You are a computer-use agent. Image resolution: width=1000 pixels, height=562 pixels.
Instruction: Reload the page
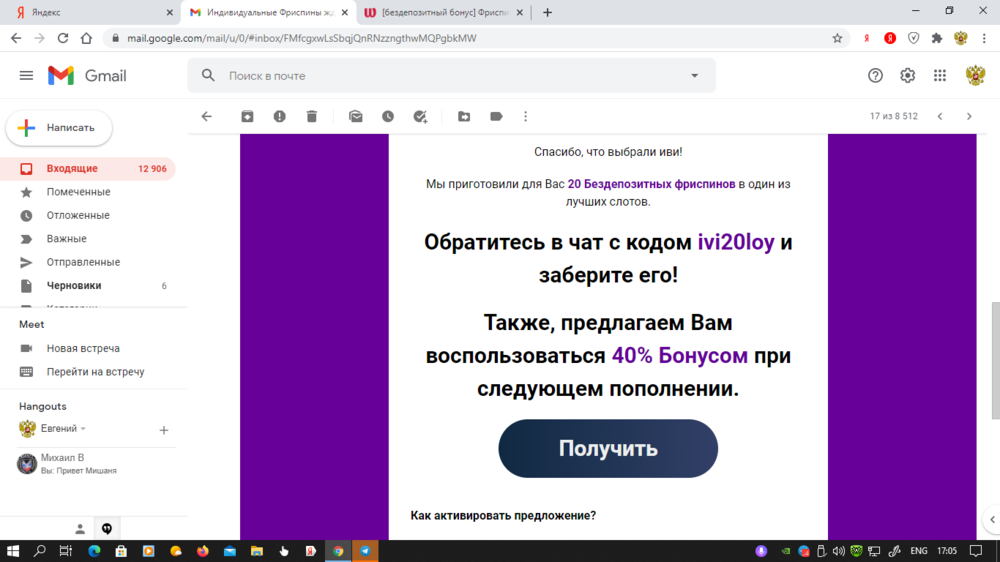click(x=62, y=38)
